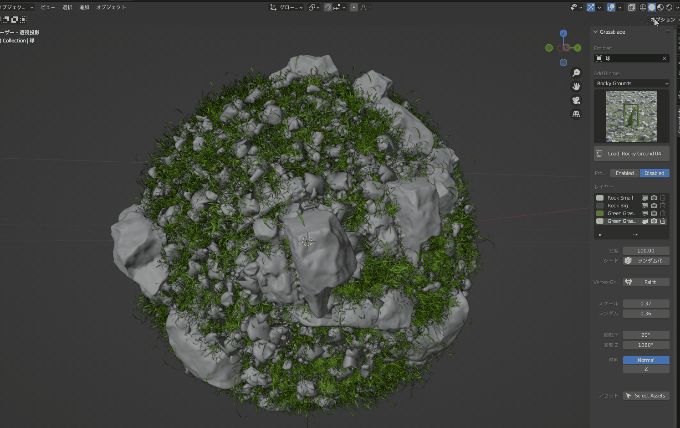Image resolution: width=680 pixels, height=428 pixels.
Task: Toggle the show gizmos button
Action: 591,7
